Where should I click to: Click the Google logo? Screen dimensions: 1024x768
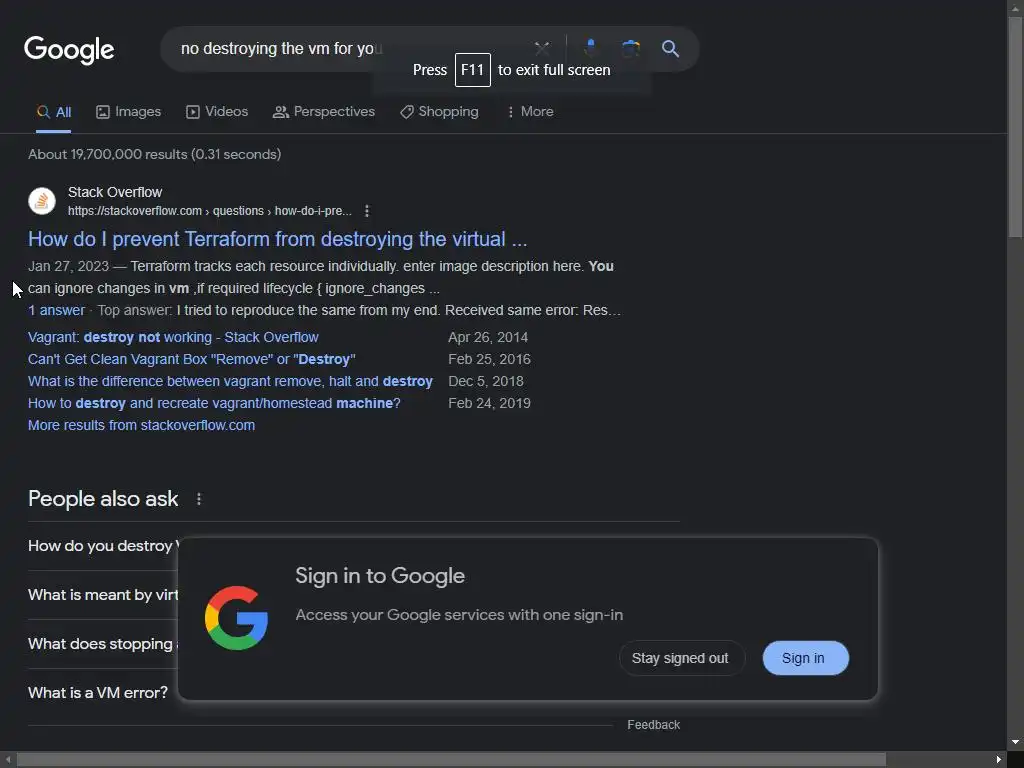point(69,50)
